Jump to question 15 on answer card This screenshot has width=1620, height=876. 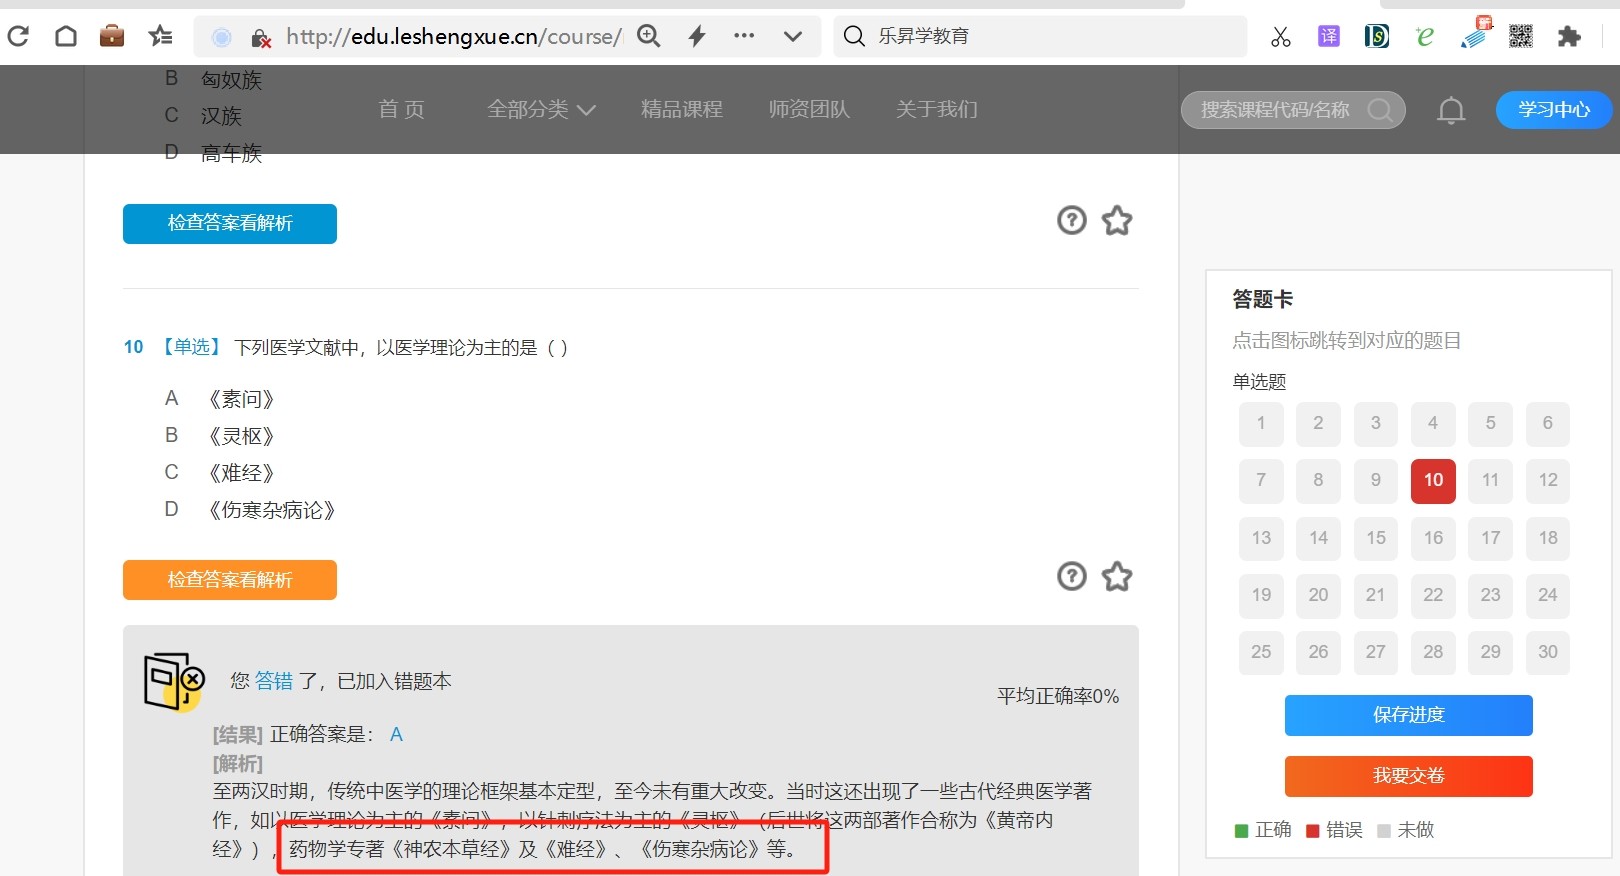[x=1376, y=538]
